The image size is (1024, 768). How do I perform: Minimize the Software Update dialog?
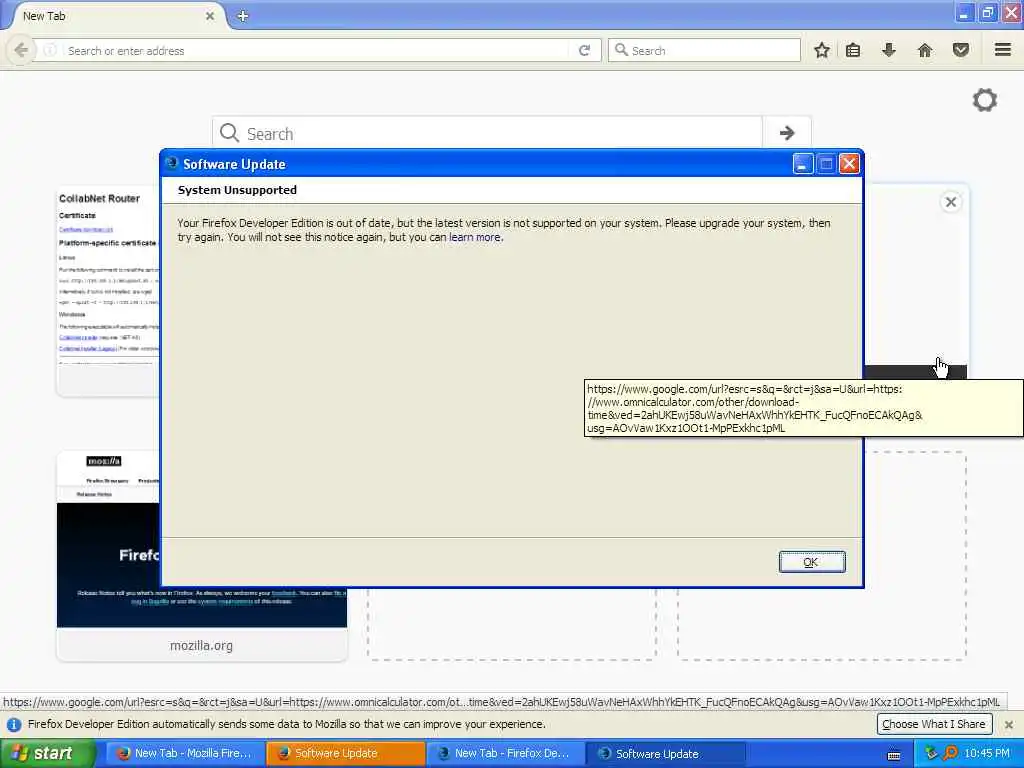point(803,164)
